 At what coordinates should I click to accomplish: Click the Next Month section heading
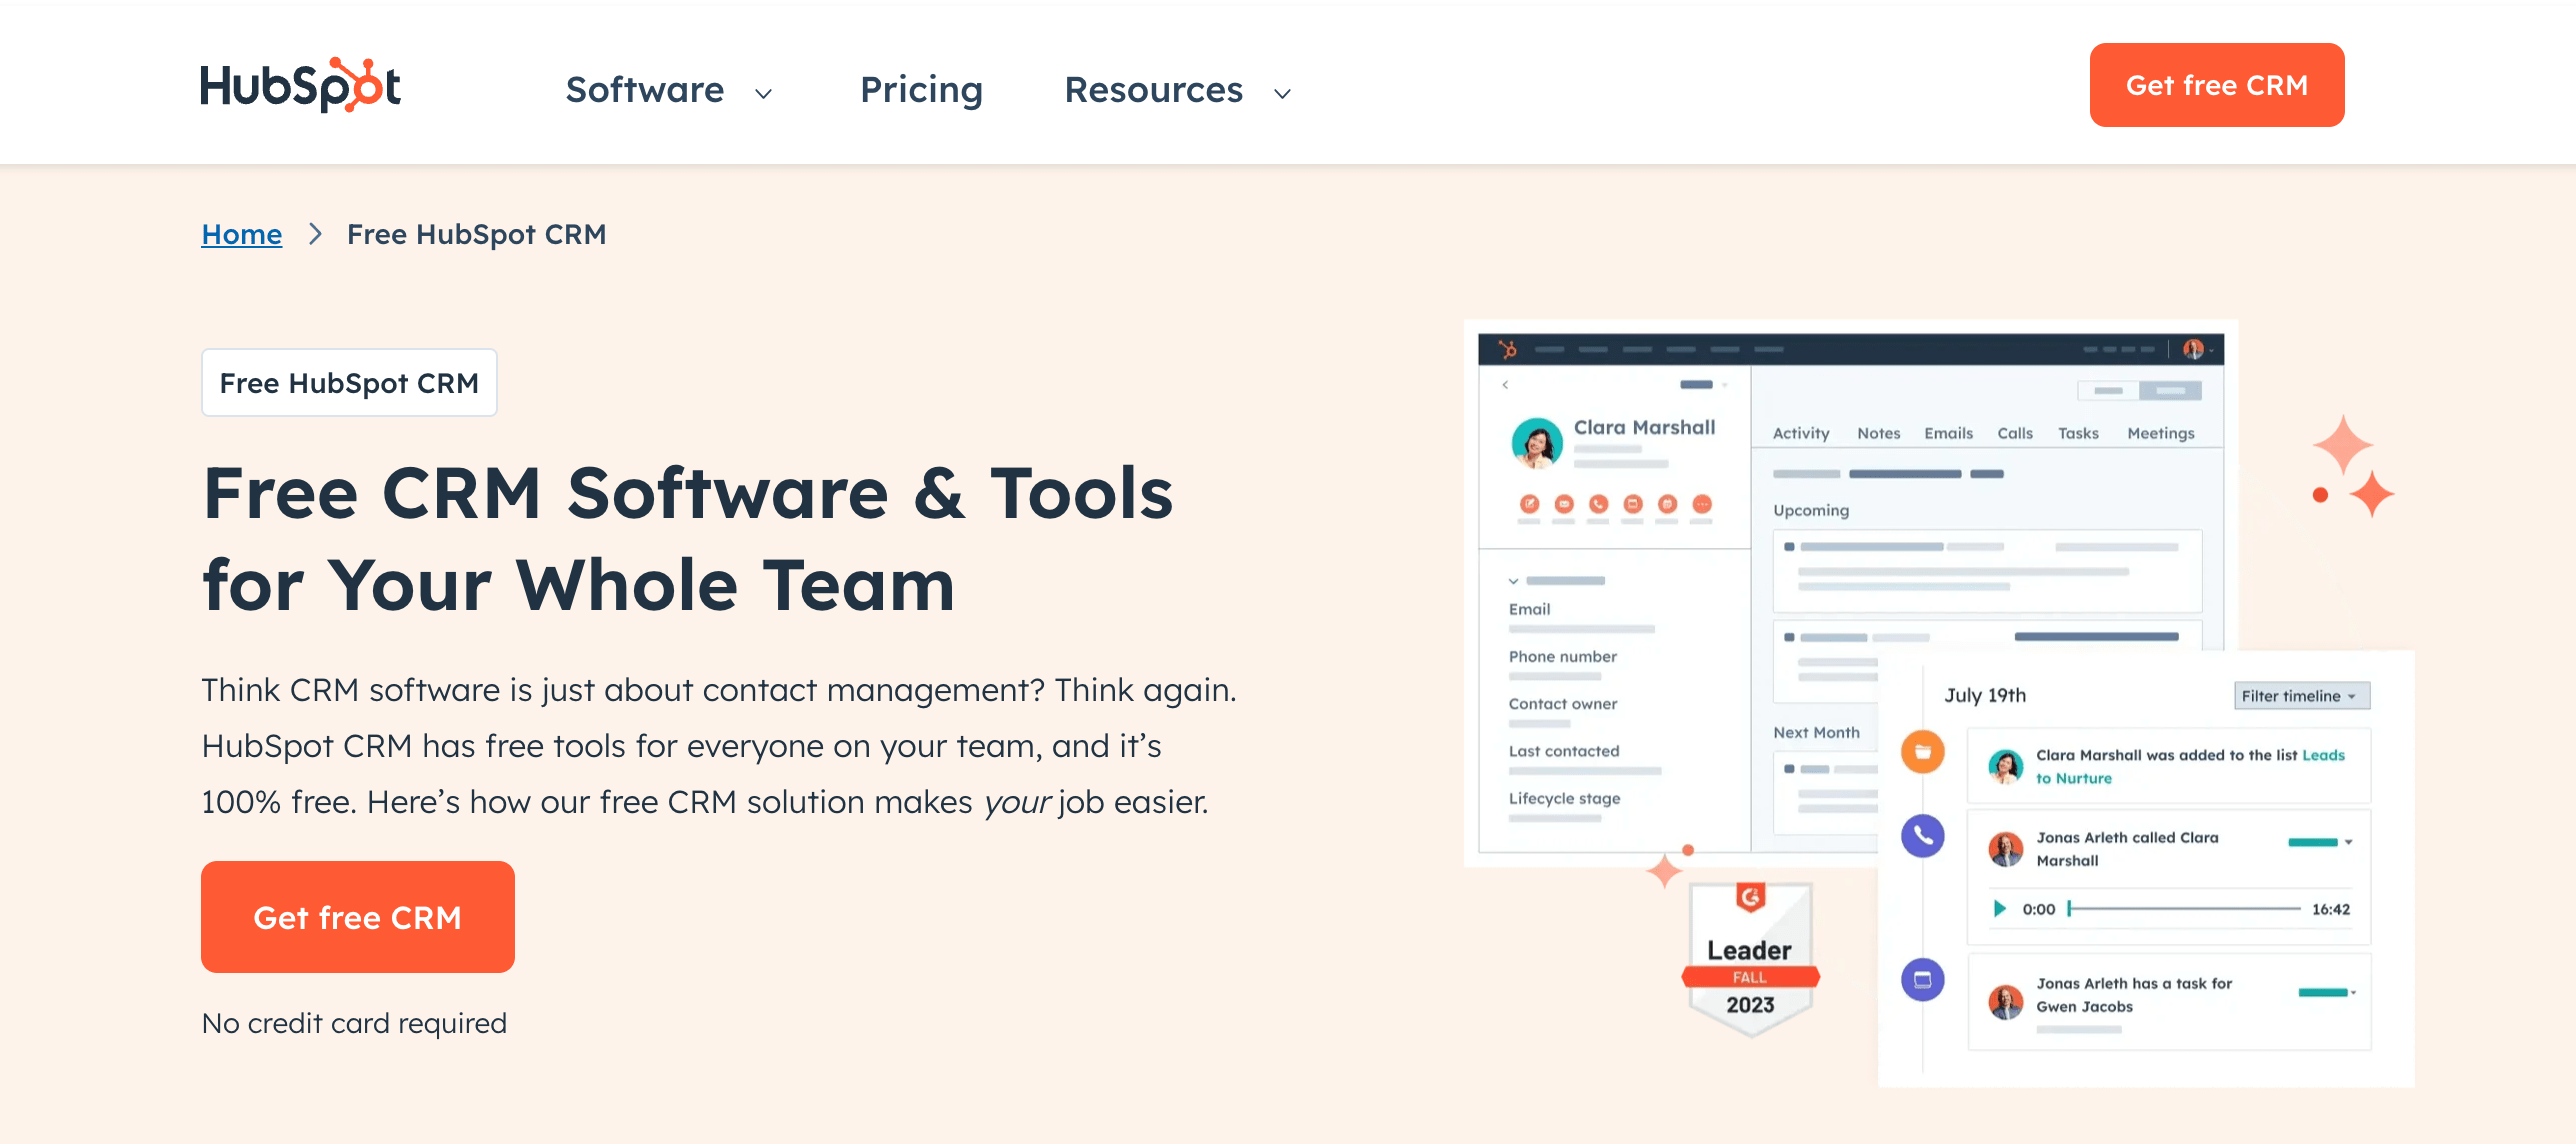click(1816, 732)
